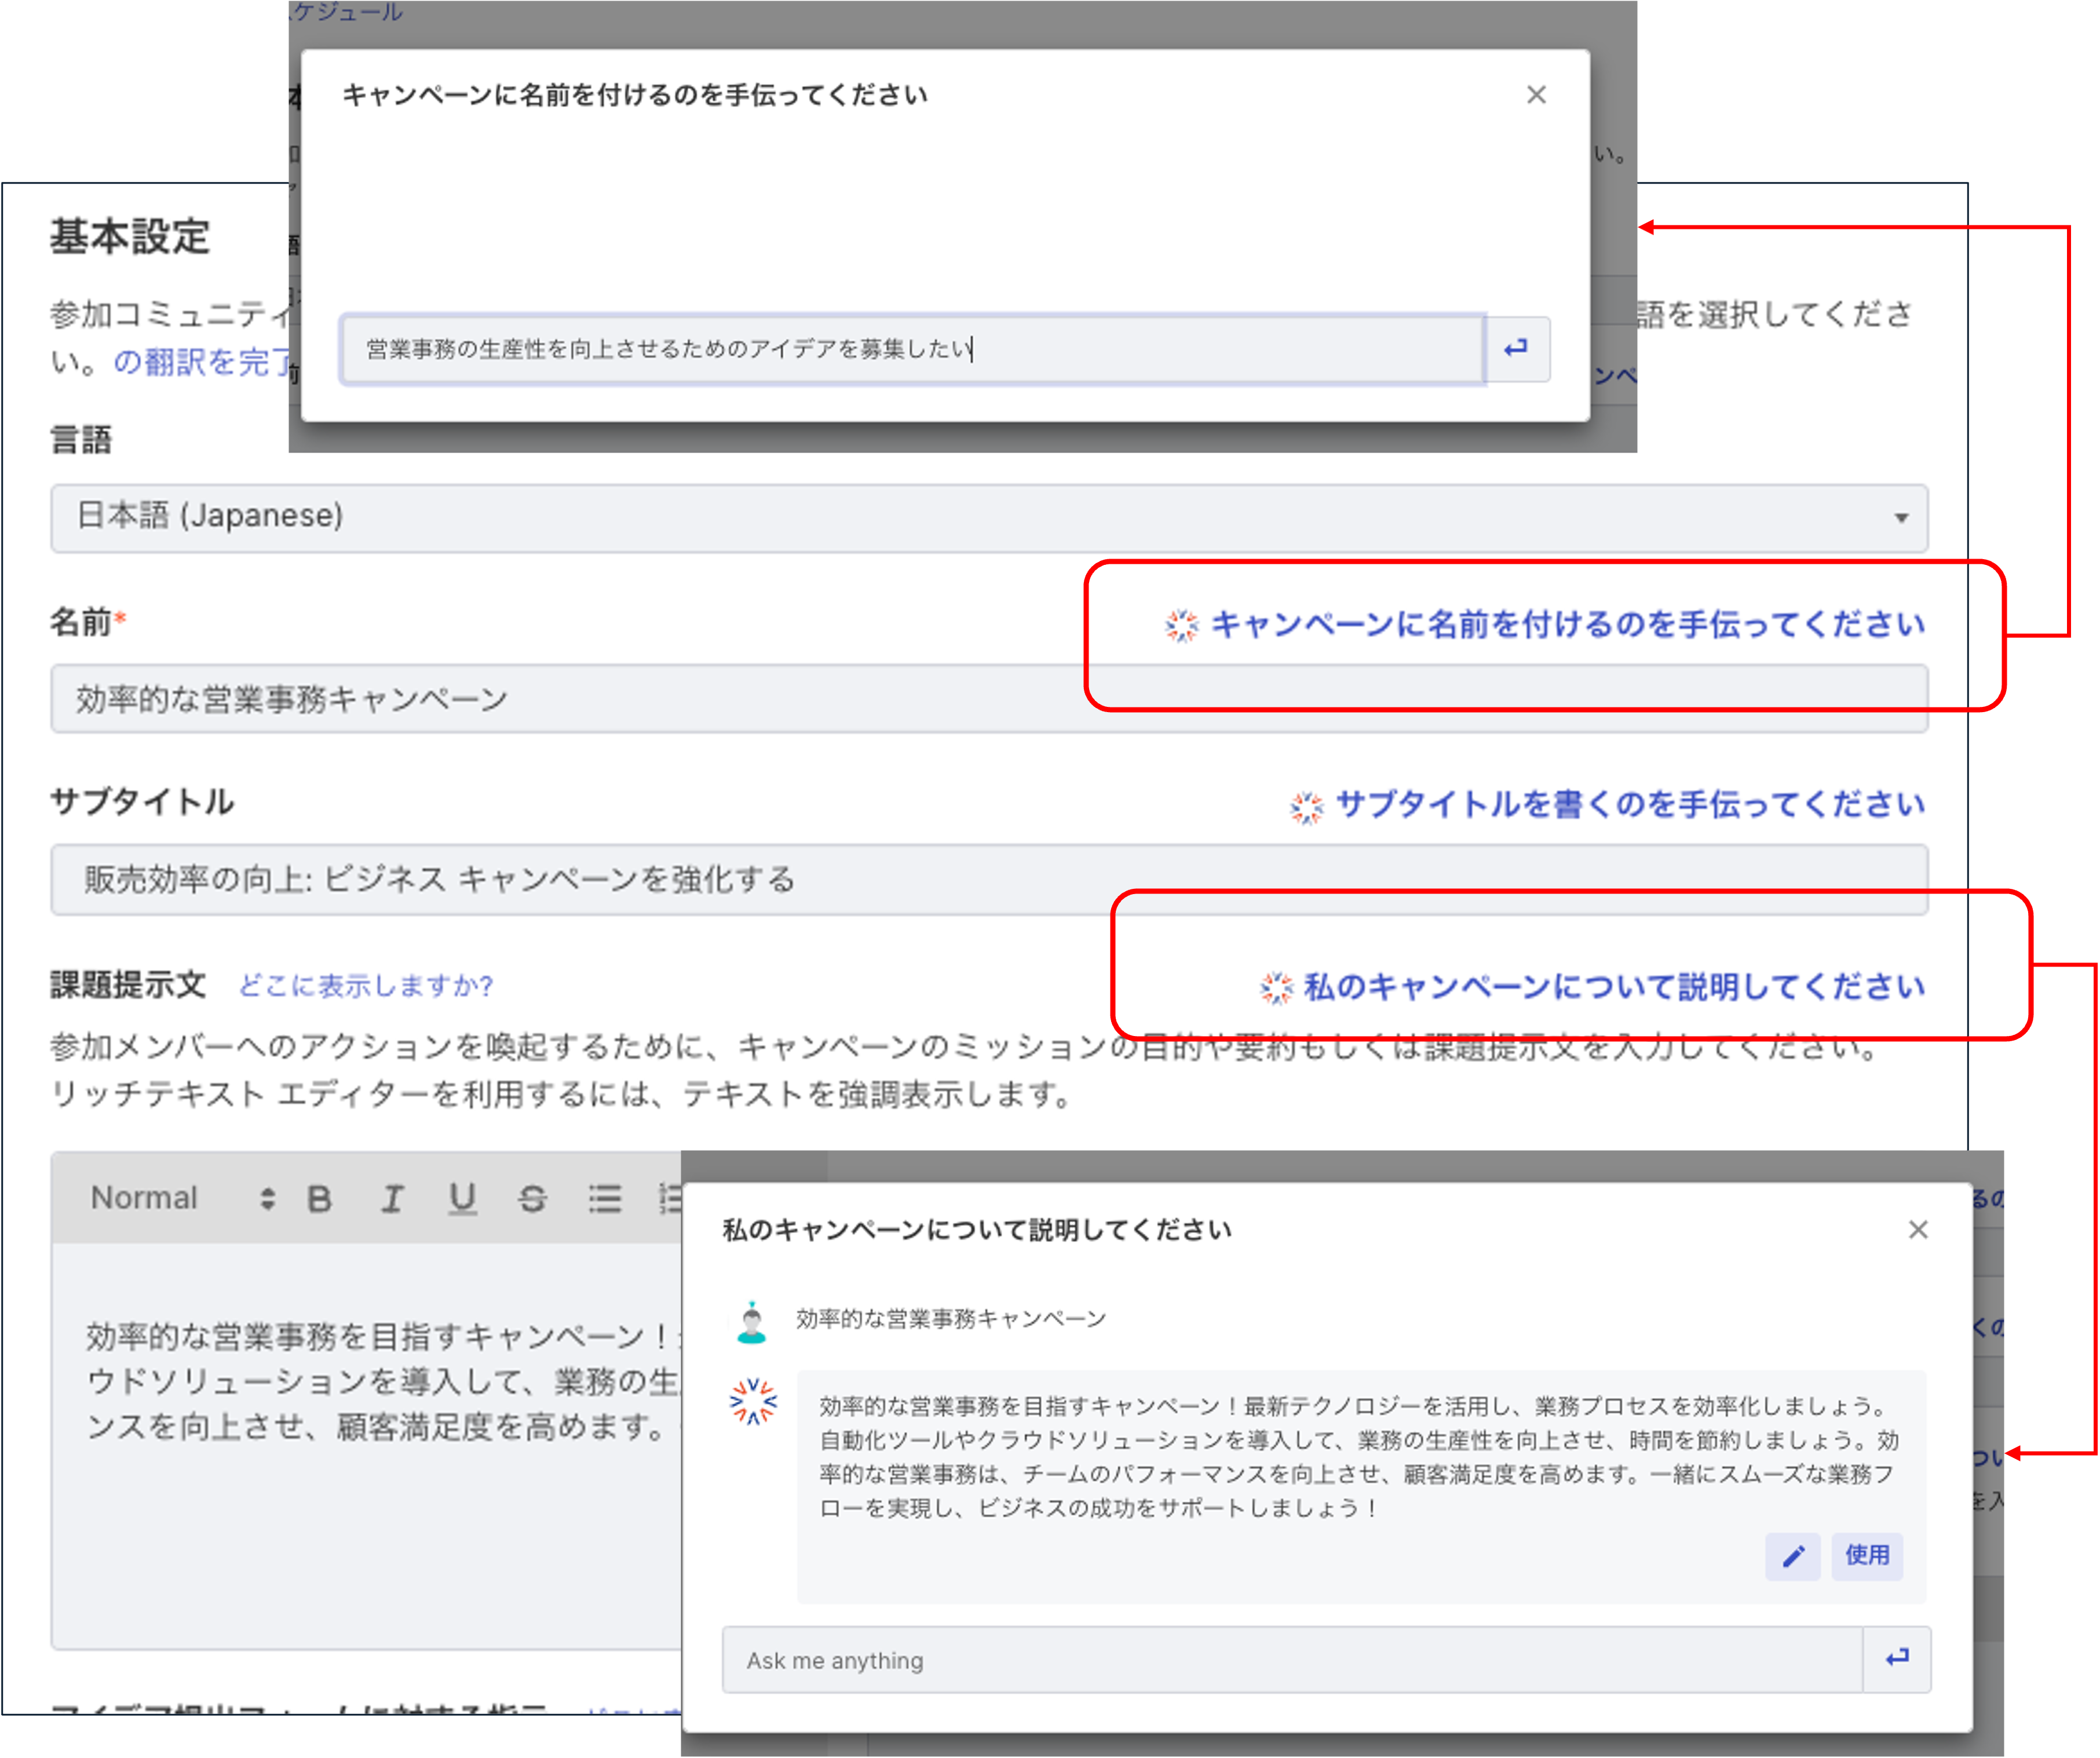This screenshot has width=2100, height=1758.
Task: Close the campaign naming help dialog
Action: [1536, 95]
